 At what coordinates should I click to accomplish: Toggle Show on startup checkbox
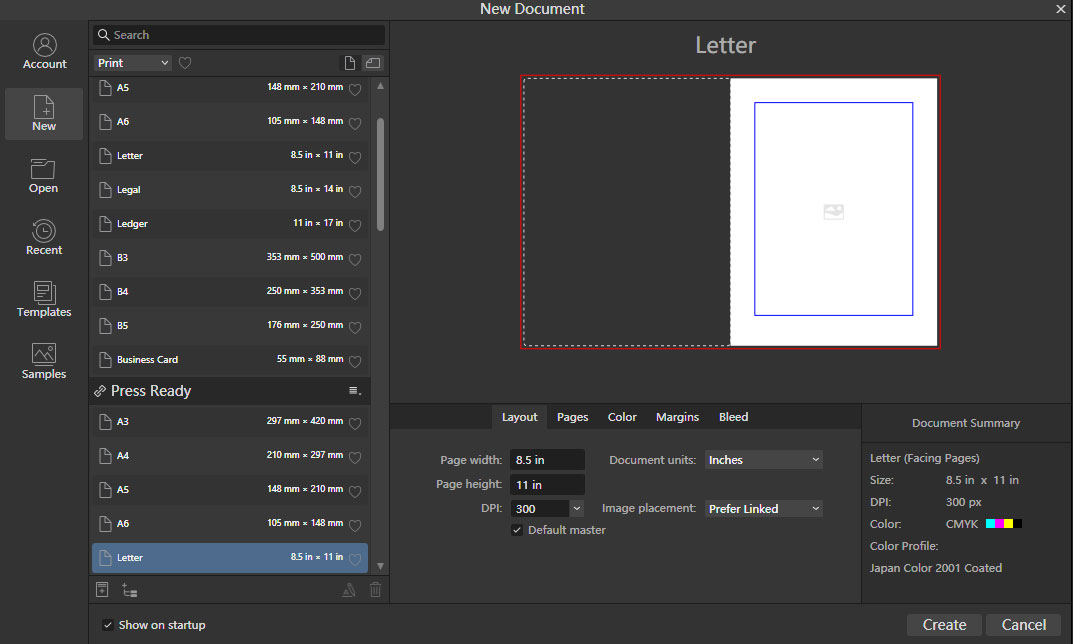(108, 625)
